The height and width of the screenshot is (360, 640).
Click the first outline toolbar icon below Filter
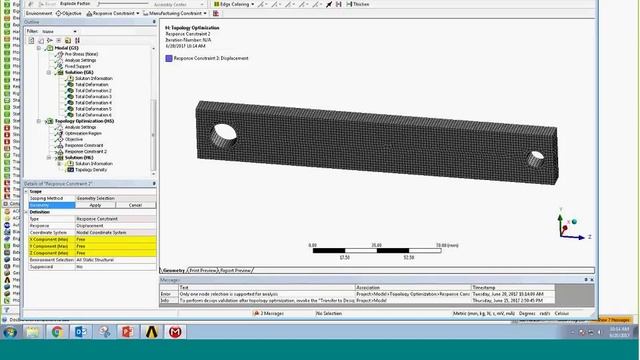coord(31,40)
